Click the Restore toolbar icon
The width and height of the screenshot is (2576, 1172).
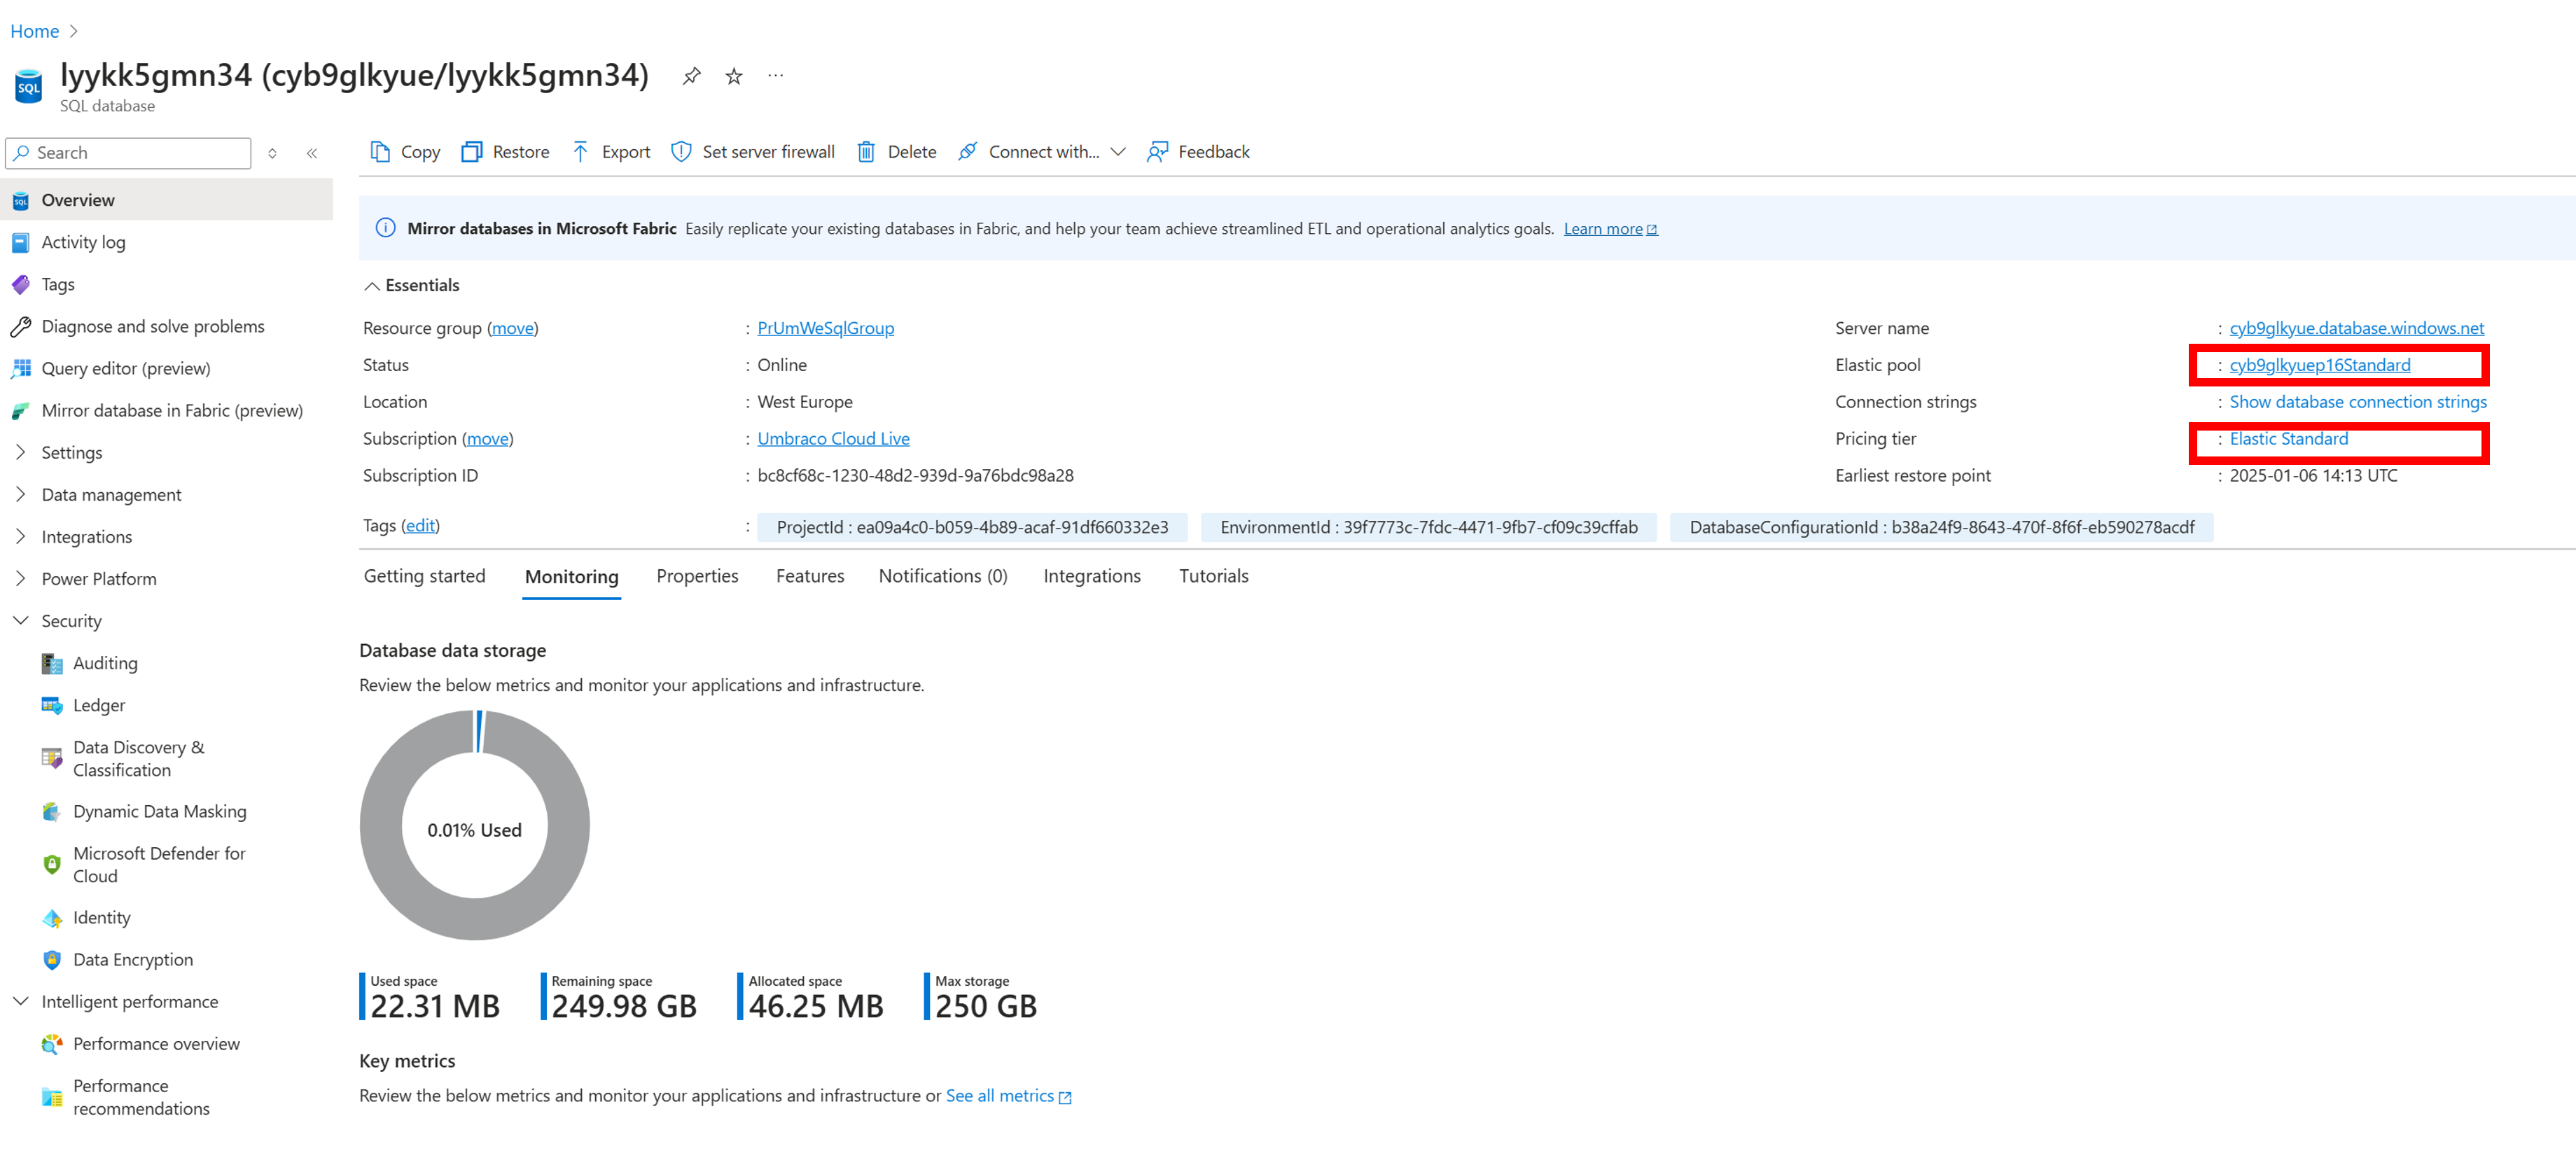(x=471, y=152)
